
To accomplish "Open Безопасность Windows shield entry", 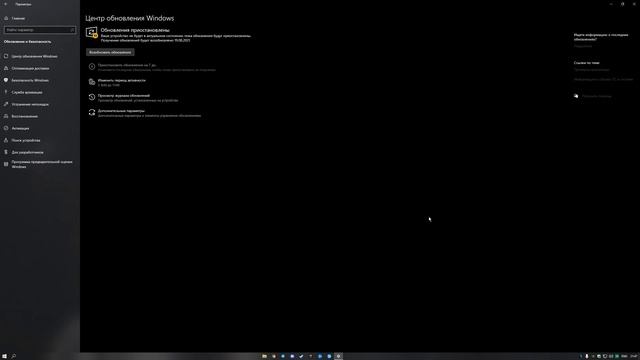I will pyautogui.click(x=27, y=80).
